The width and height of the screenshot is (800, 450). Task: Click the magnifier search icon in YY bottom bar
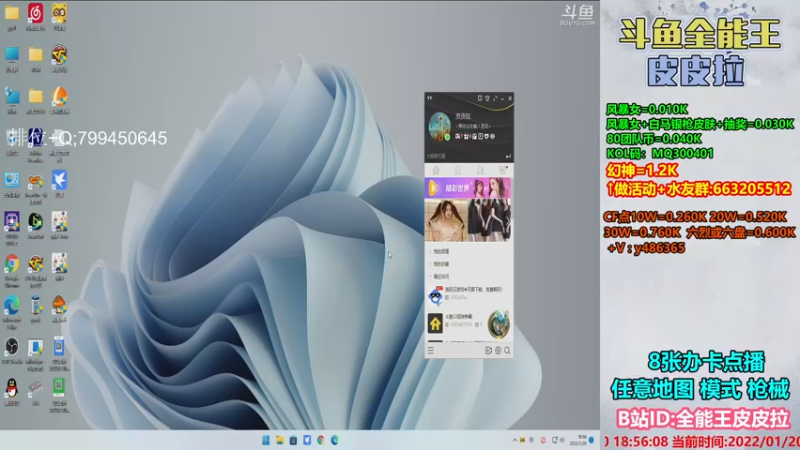[x=507, y=351]
